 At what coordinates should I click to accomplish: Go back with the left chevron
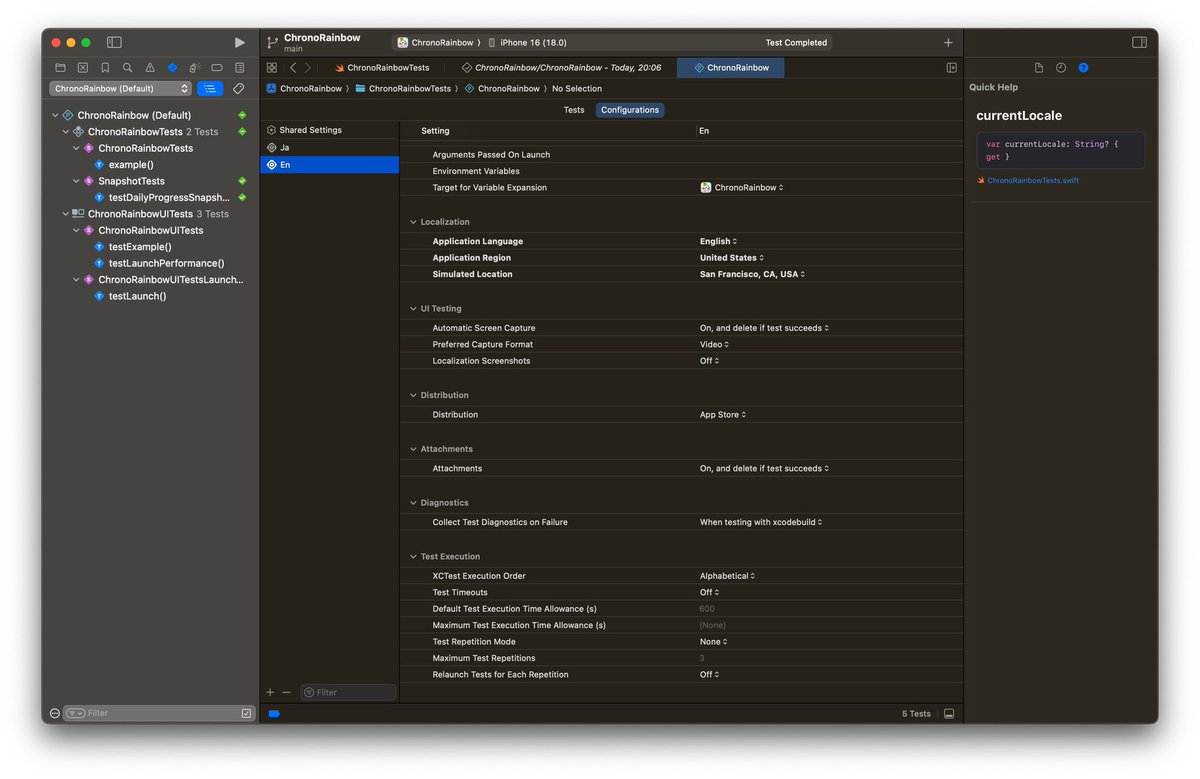[293, 68]
